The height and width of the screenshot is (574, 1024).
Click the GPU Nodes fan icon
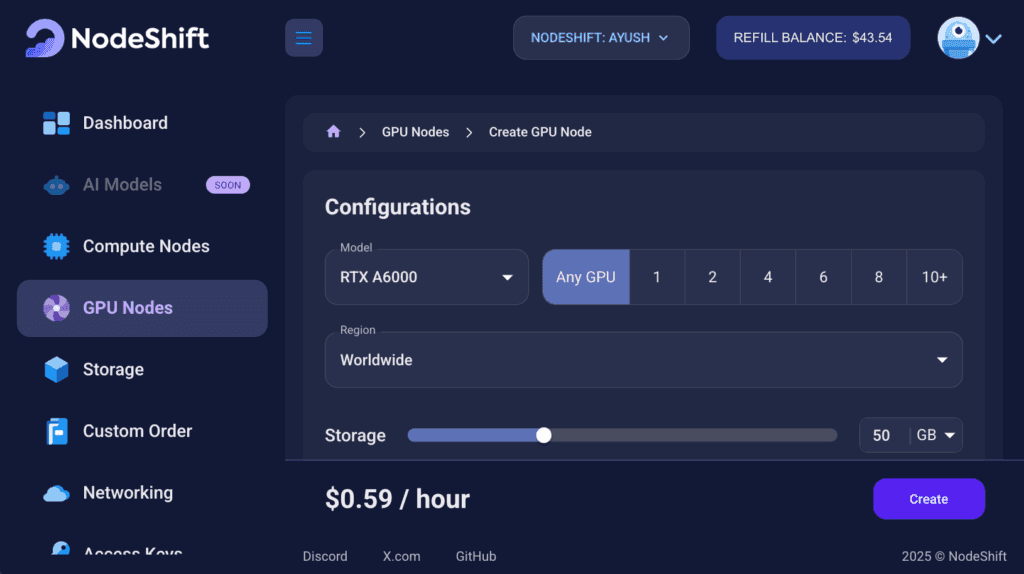[x=56, y=308]
